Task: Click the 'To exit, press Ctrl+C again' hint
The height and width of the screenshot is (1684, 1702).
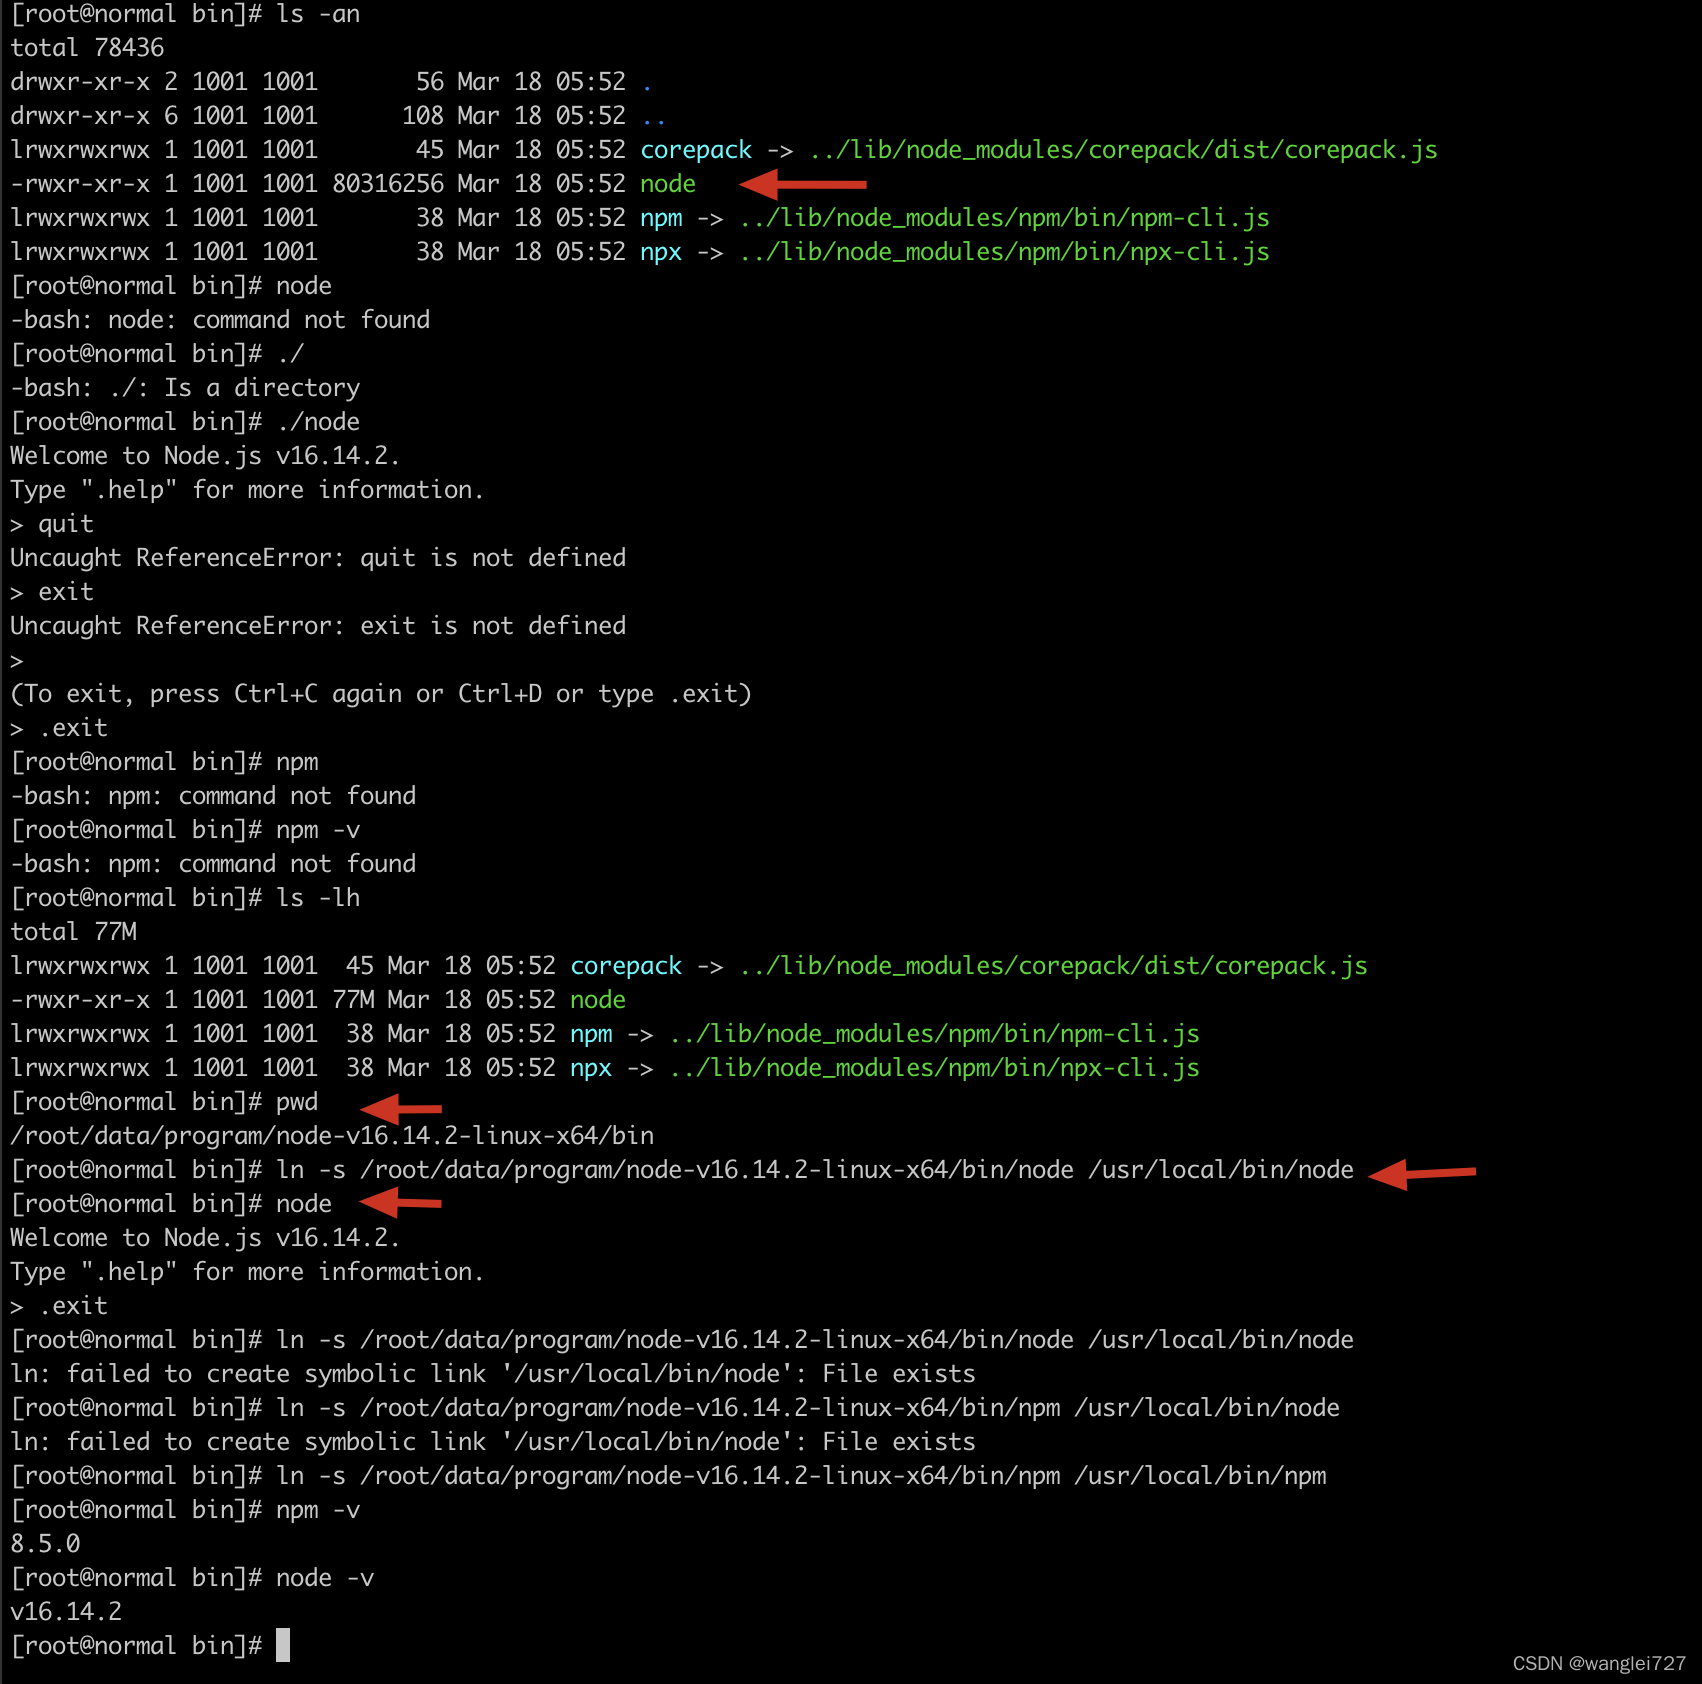Action: coord(380,694)
